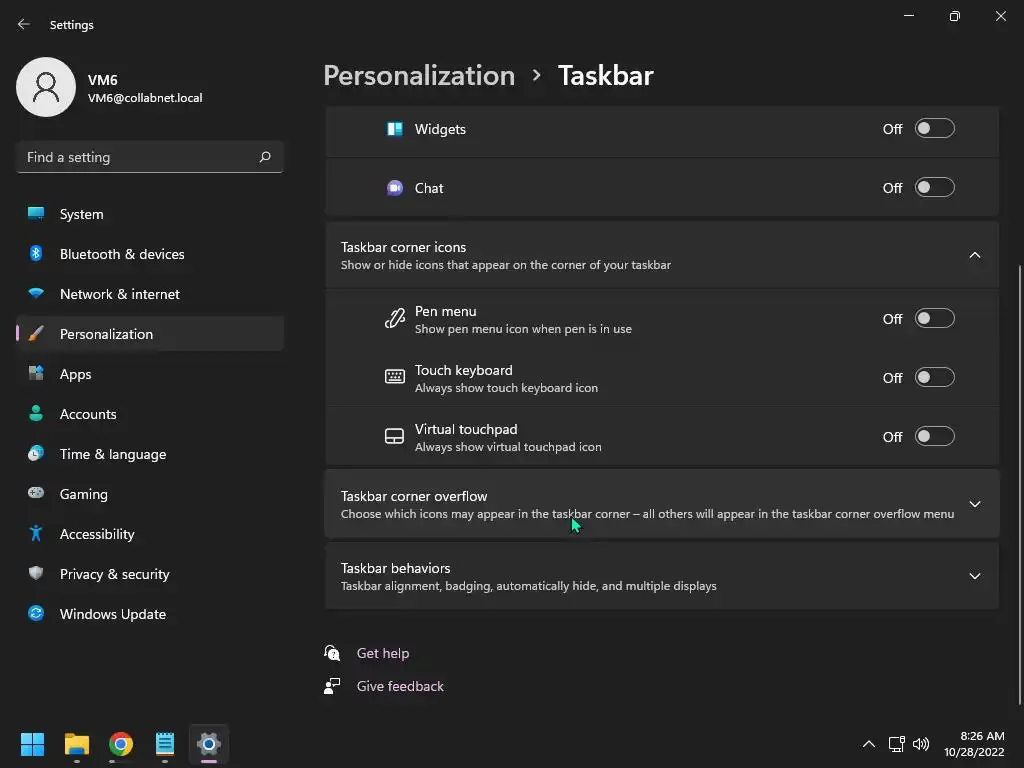Click the Give feedback link
The width and height of the screenshot is (1024, 768).
point(400,686)
